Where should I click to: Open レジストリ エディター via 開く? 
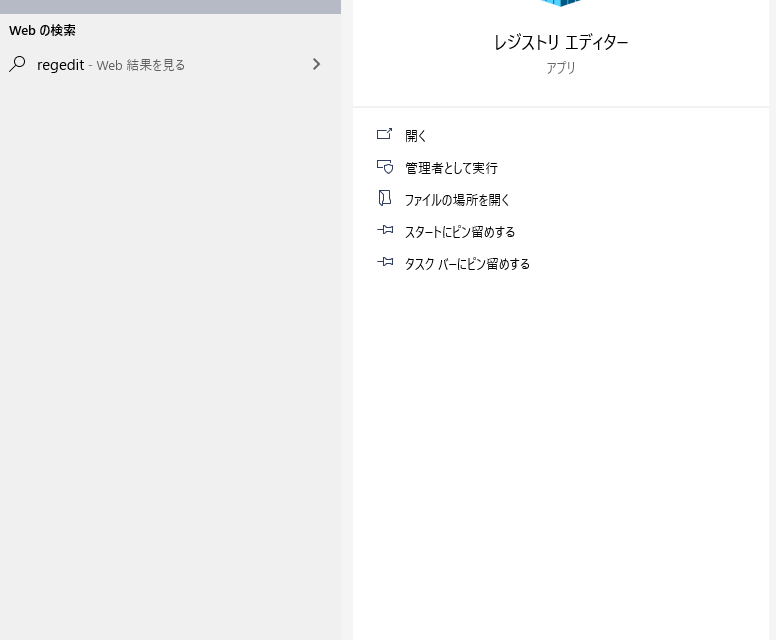click(x=415, y=136)
